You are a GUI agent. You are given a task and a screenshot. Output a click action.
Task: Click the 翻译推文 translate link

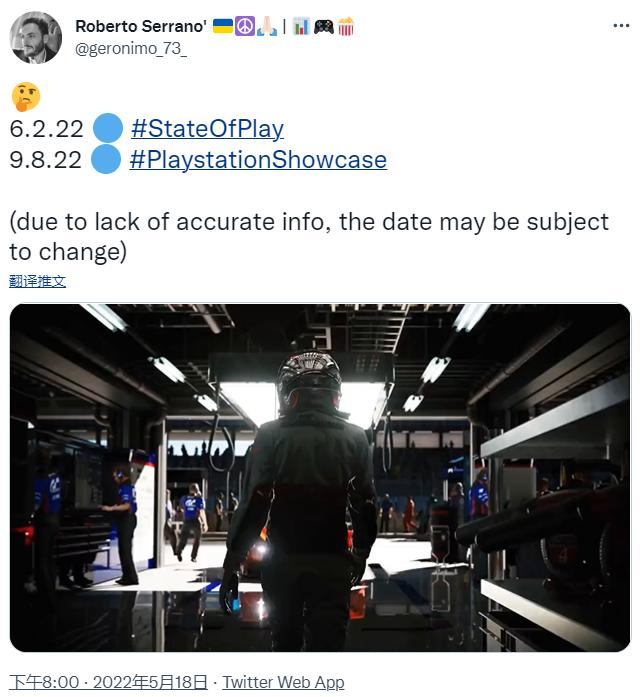(38, 281)
